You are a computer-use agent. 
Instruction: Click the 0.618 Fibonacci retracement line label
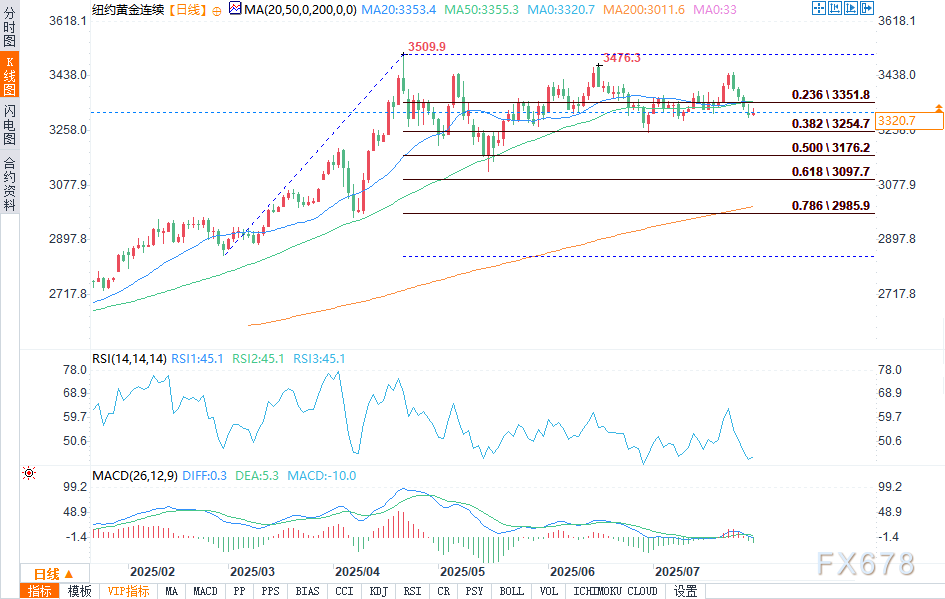[x=831, y=173]
